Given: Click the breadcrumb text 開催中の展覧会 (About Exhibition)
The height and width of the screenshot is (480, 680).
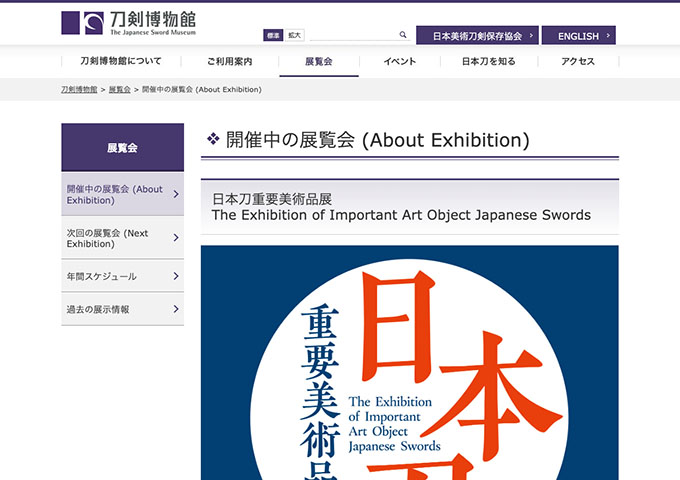Looking at the screenshot, I should coord(202,89).
